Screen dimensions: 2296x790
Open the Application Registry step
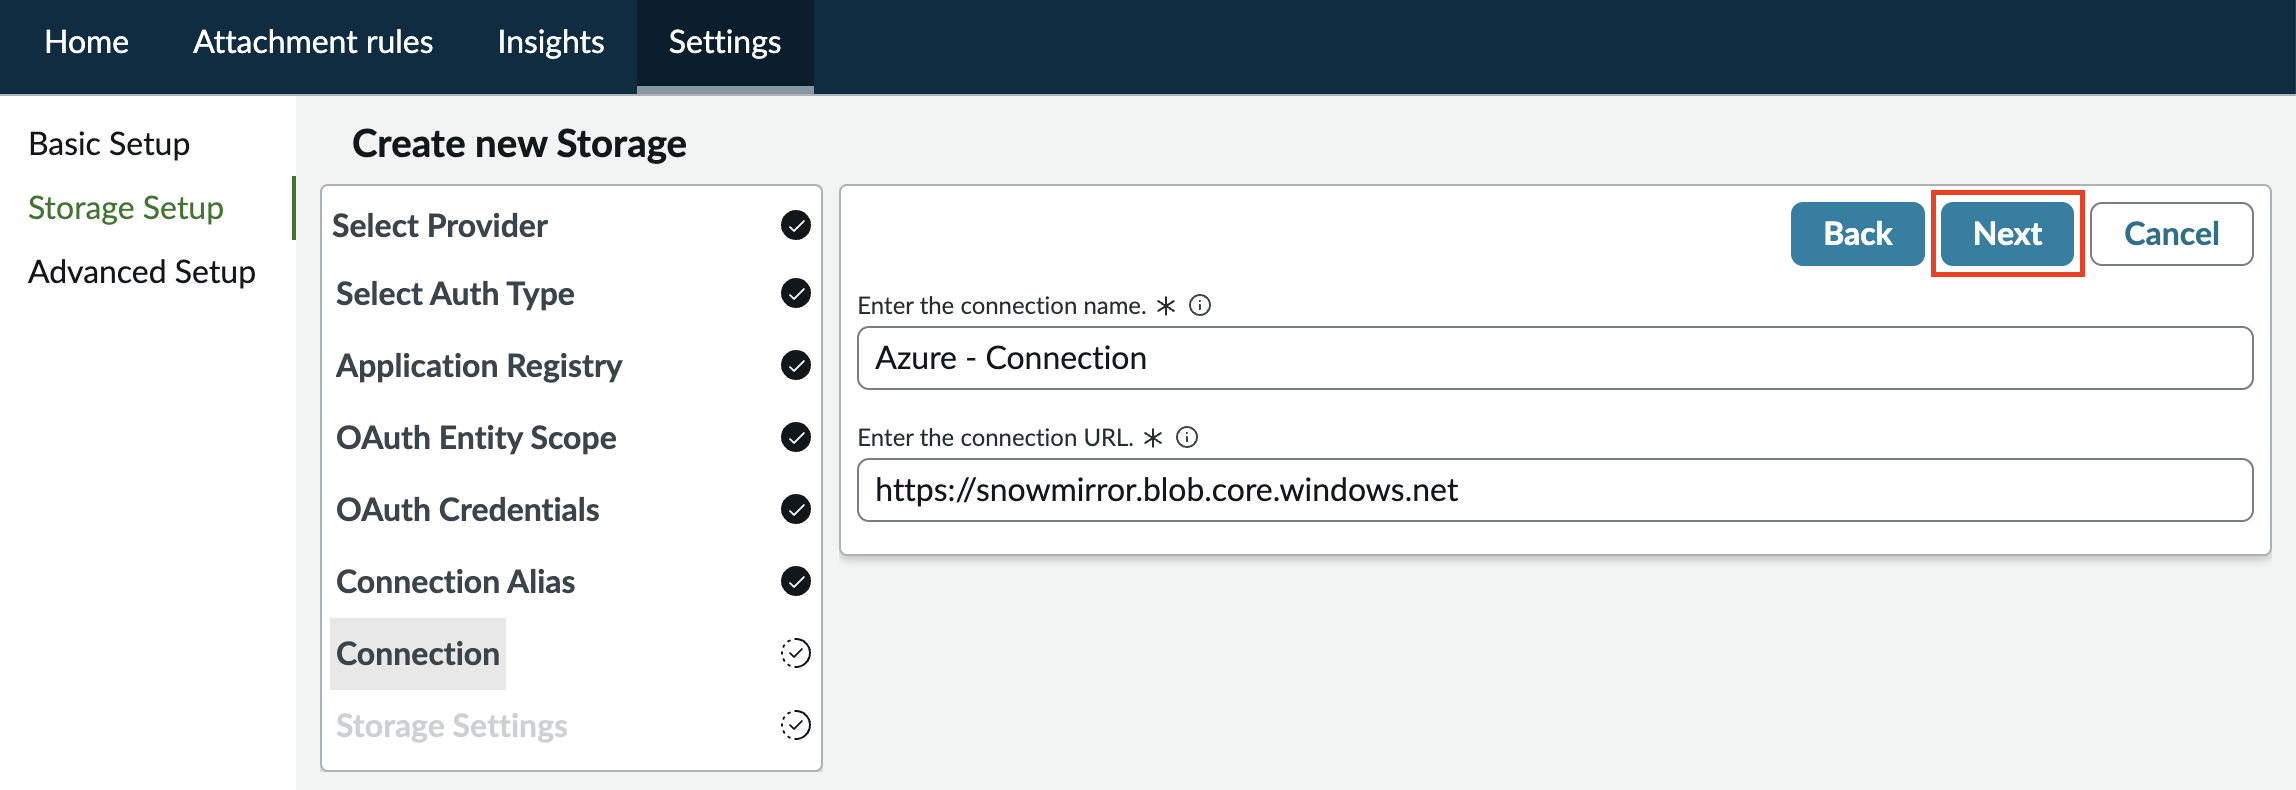pyautogui.click(x=479, y=366)
